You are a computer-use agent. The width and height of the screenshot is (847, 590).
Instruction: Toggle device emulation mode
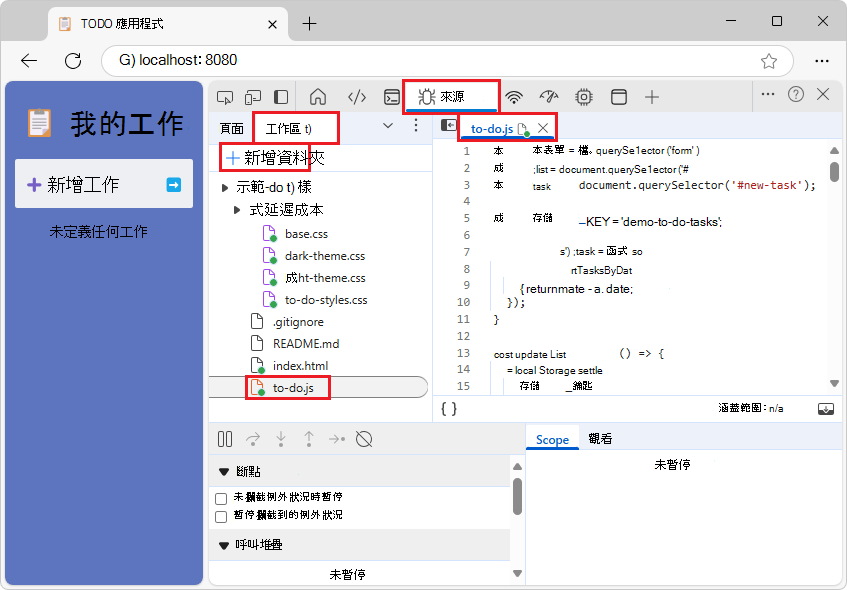253,97
